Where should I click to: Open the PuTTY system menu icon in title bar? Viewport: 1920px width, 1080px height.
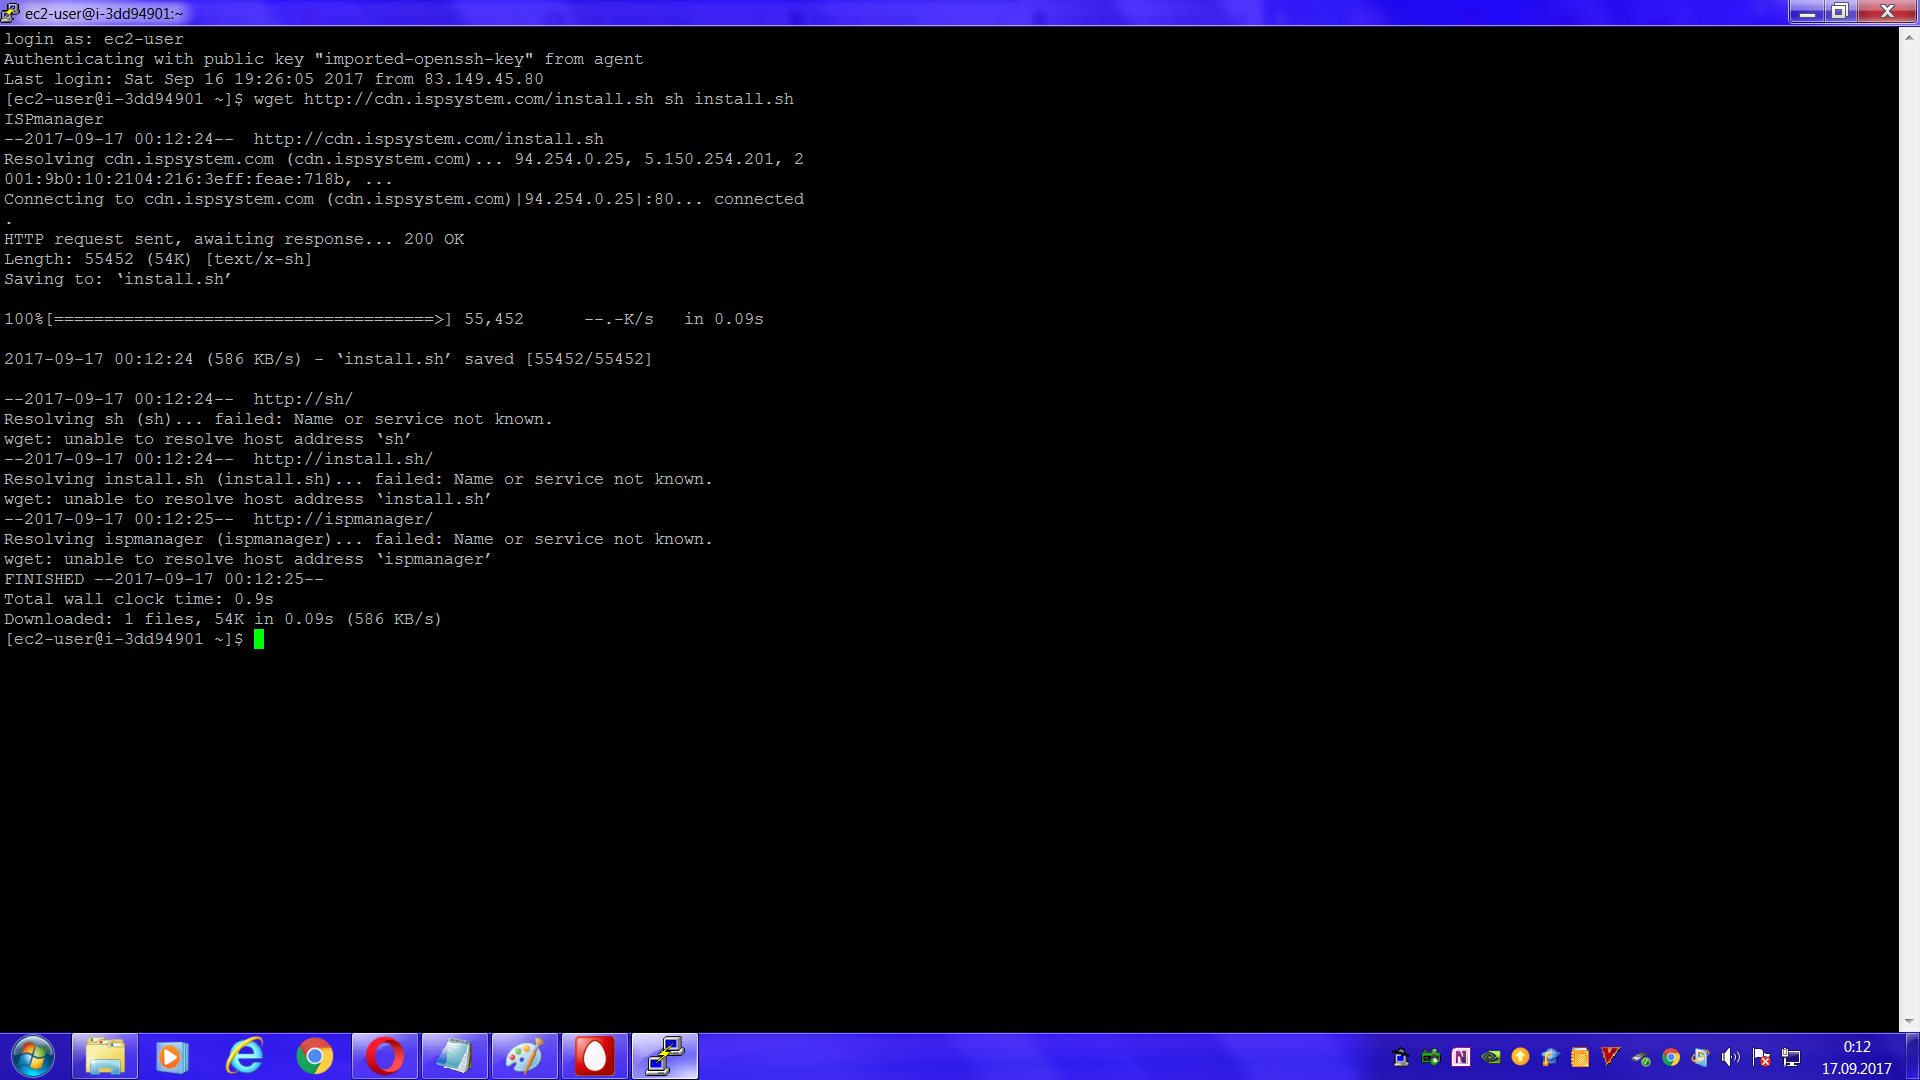click(x=10, y=12)
